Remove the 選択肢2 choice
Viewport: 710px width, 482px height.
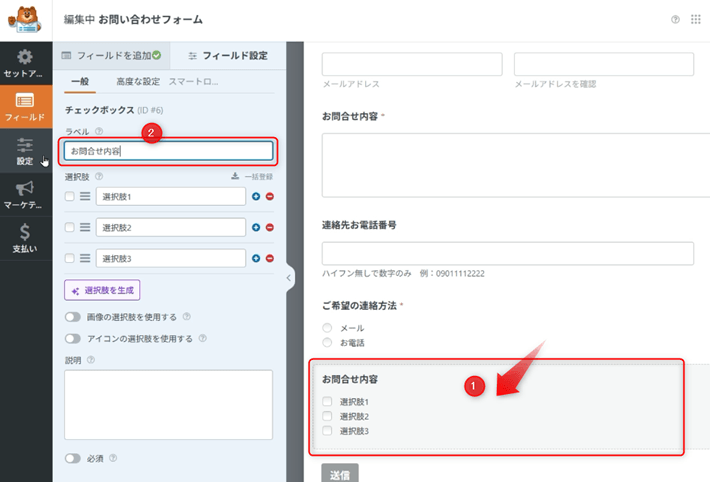(270, 227)
